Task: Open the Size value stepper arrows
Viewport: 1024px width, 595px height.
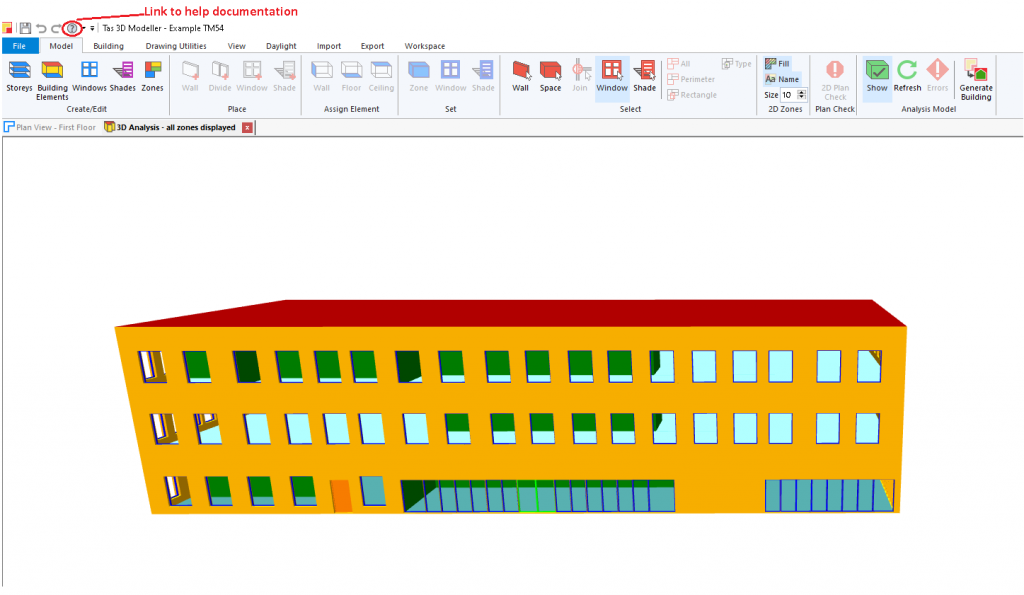Action: 800,94
